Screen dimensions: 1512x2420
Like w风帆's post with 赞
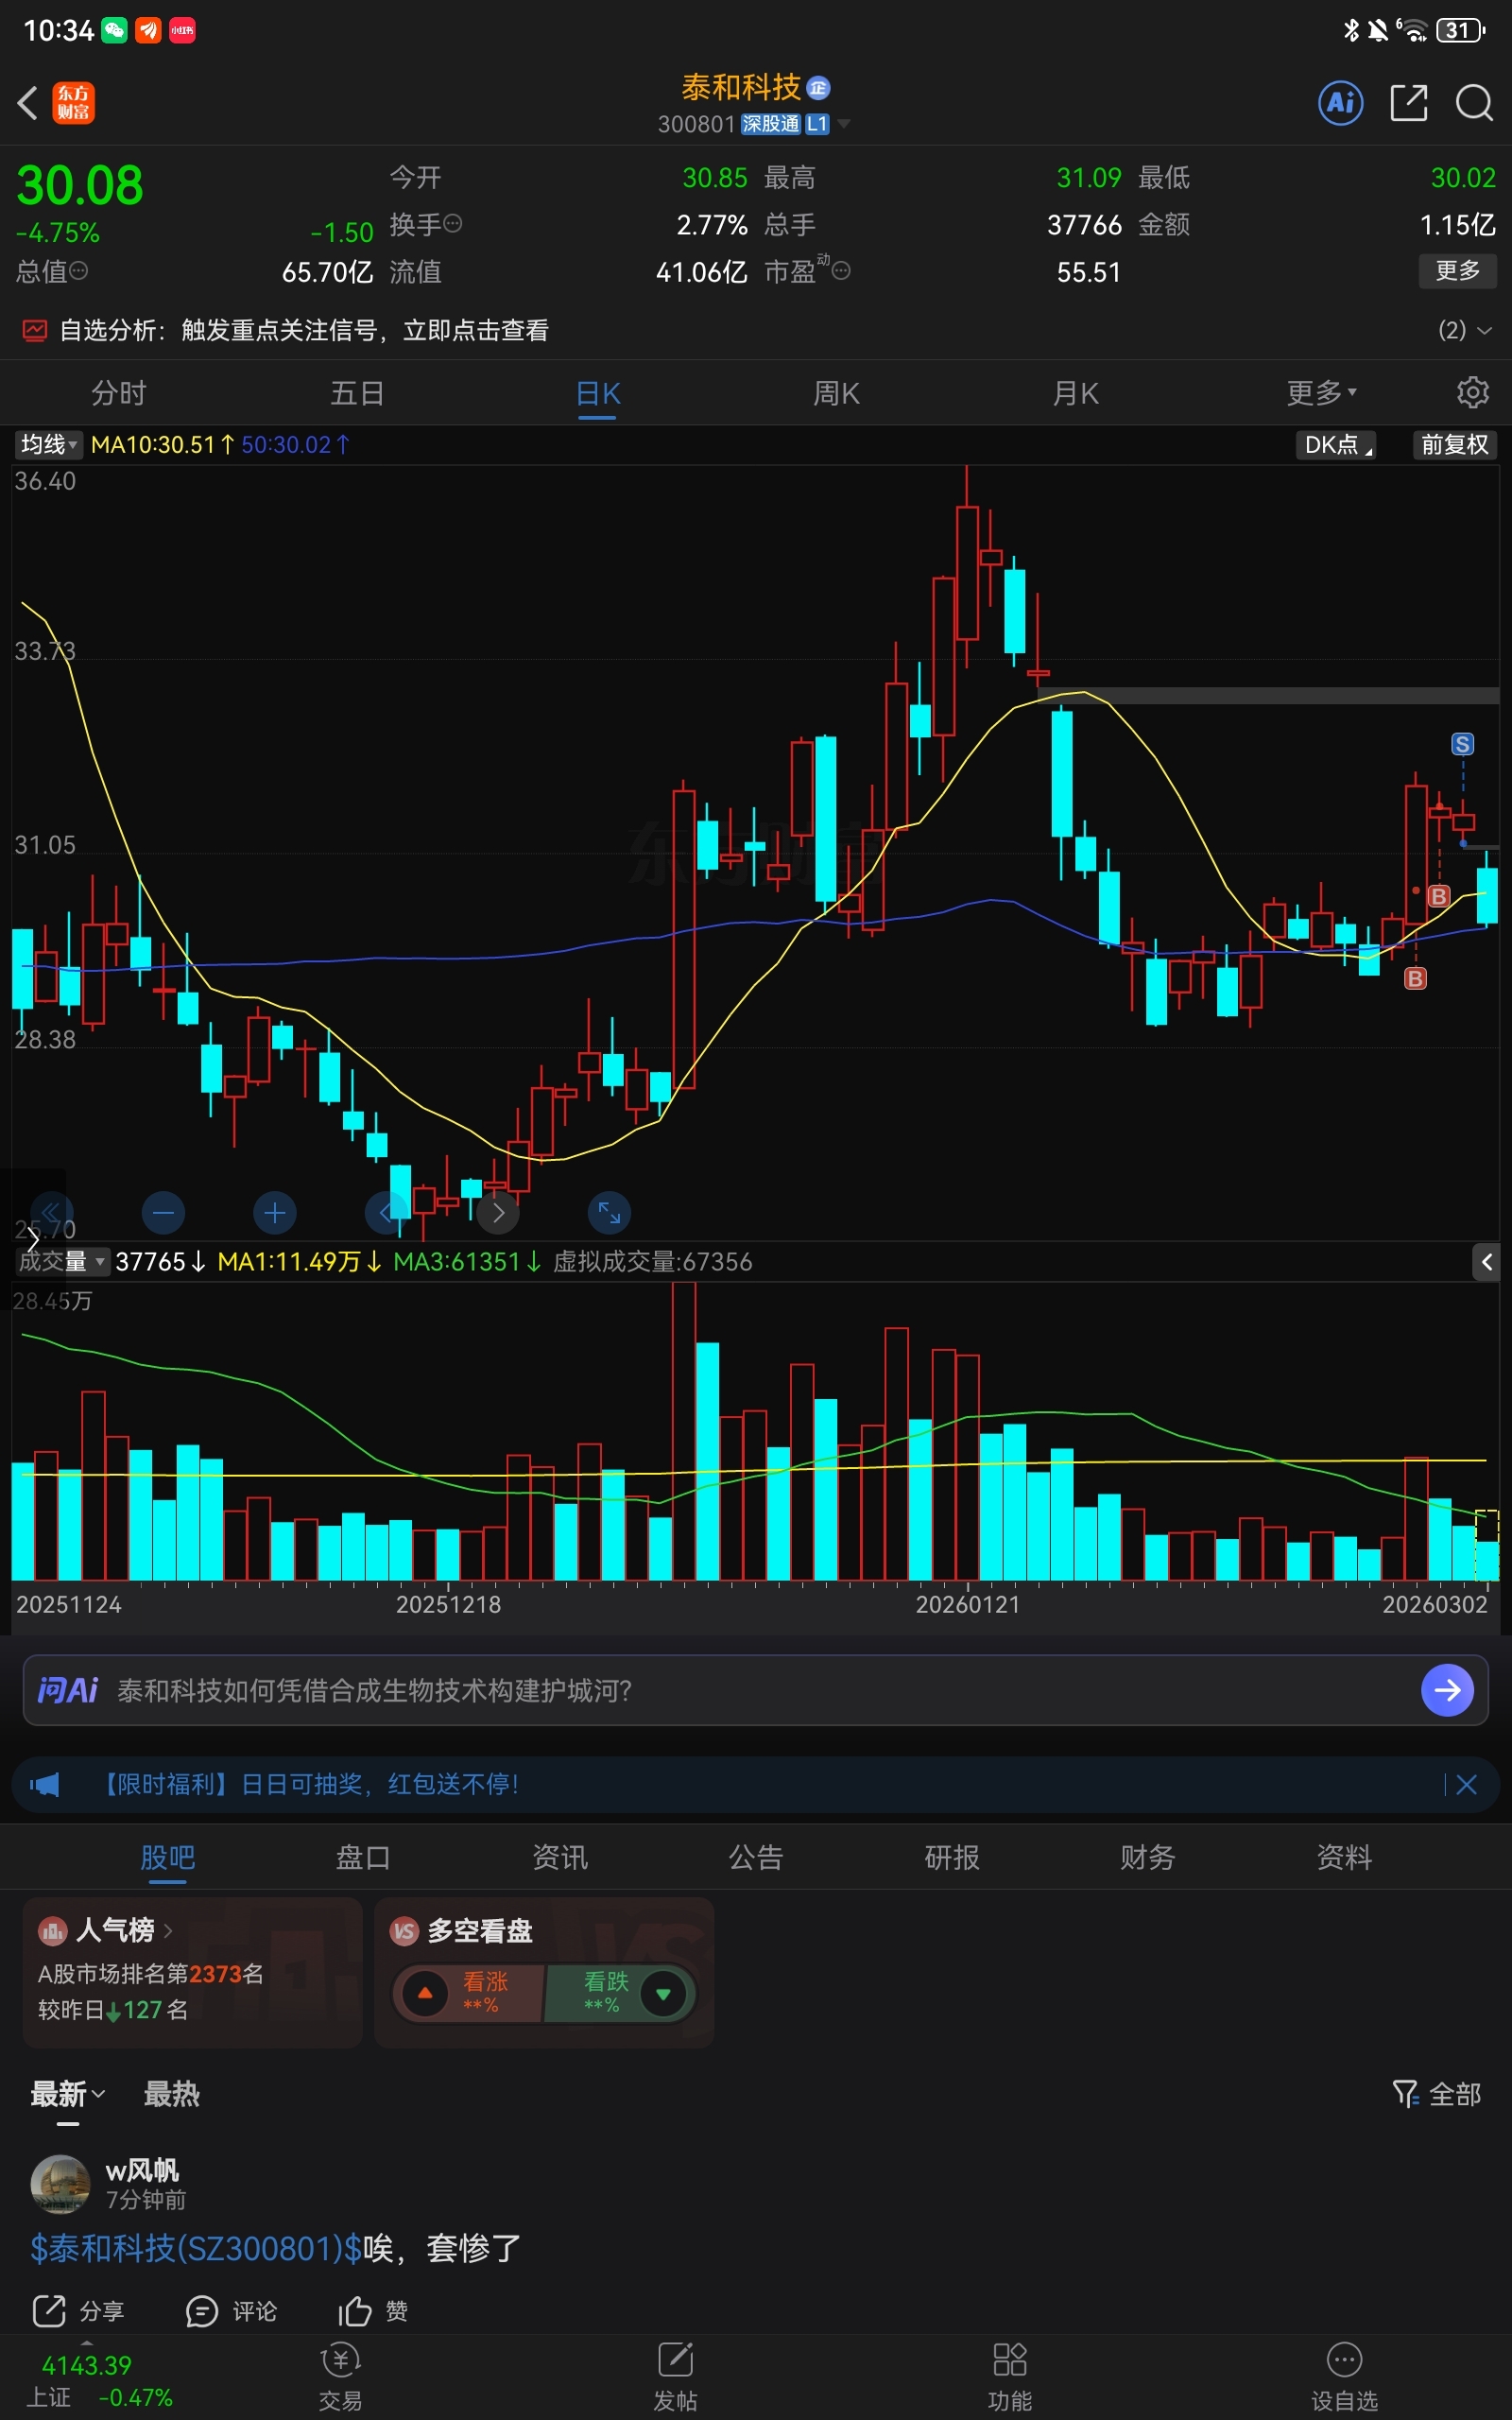(372, 2311)
